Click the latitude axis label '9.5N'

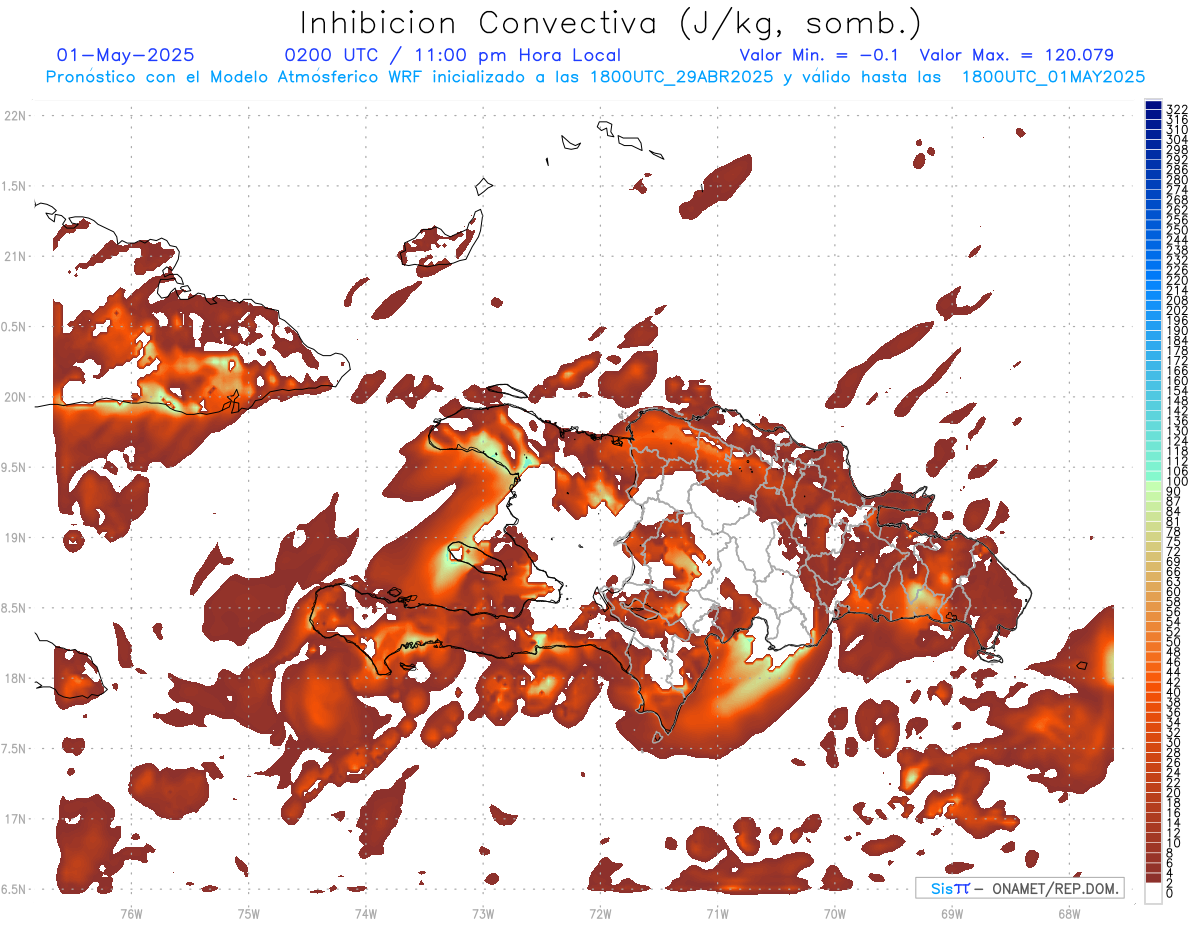click(15, 468)
